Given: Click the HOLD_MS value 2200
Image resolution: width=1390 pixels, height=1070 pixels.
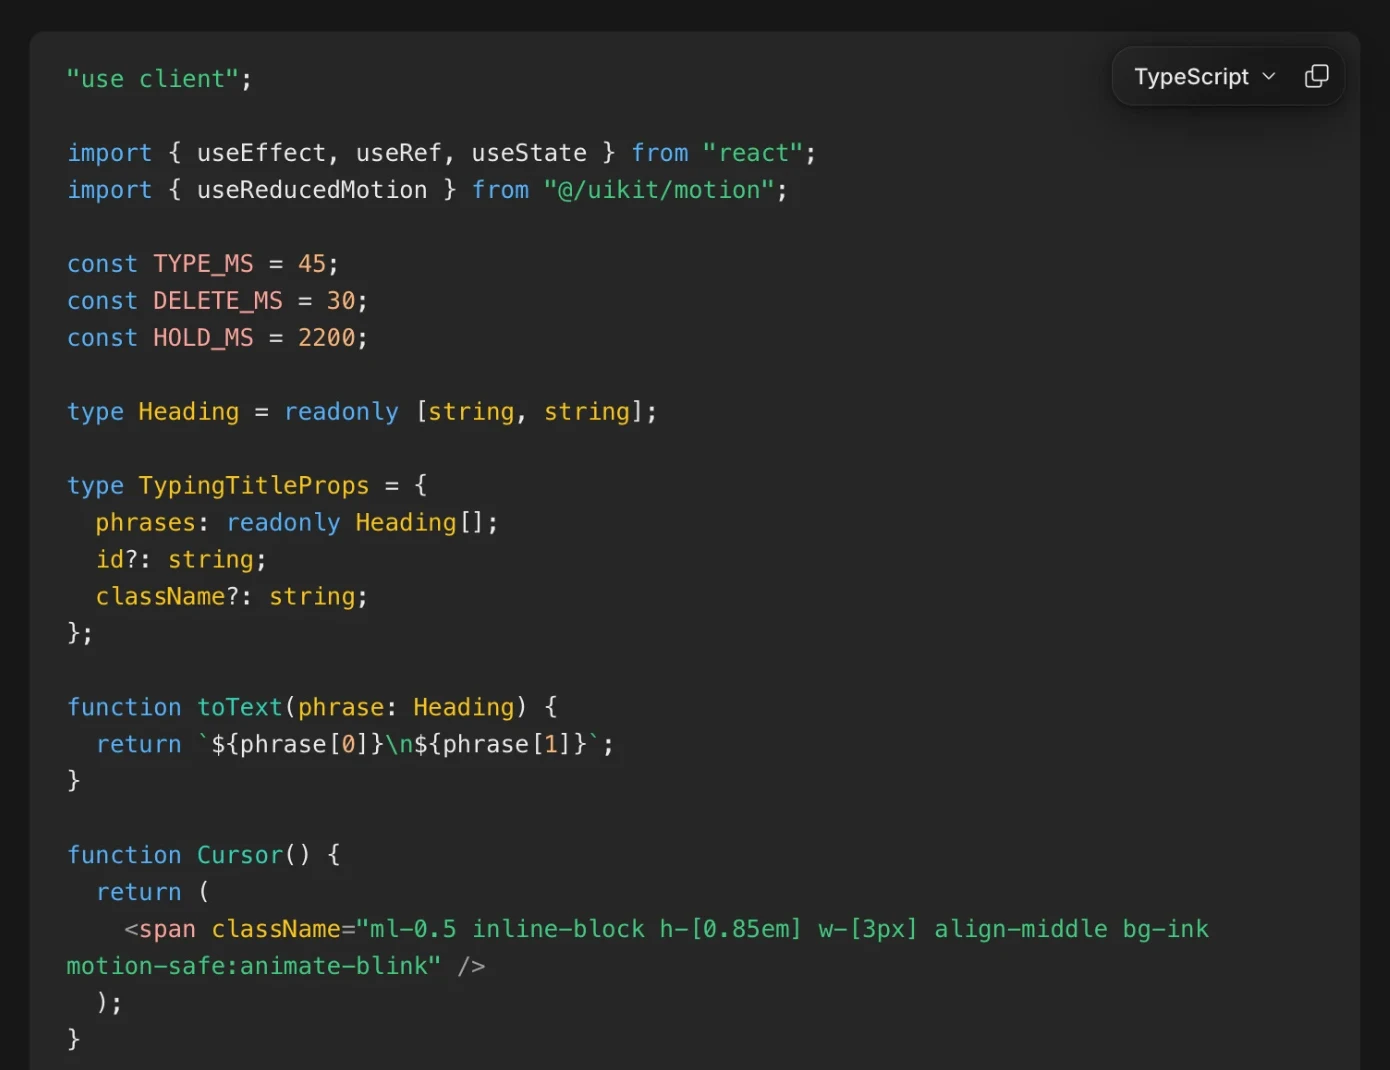Looking at the screenshot, I should point(326,338).
